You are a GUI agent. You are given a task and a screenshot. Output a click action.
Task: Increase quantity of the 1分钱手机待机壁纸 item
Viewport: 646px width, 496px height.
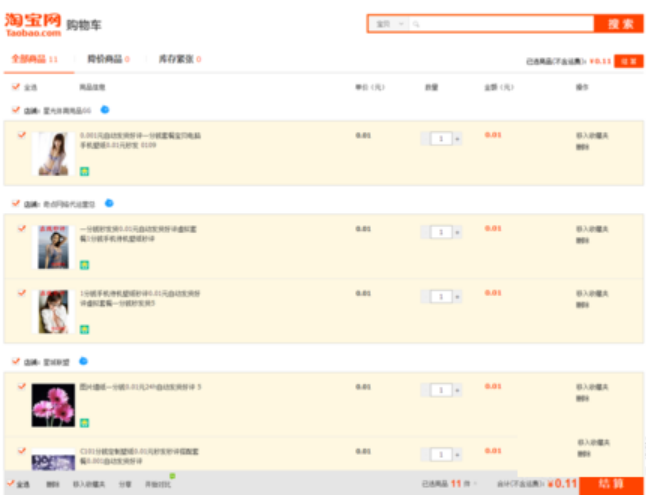coord(457,297)
